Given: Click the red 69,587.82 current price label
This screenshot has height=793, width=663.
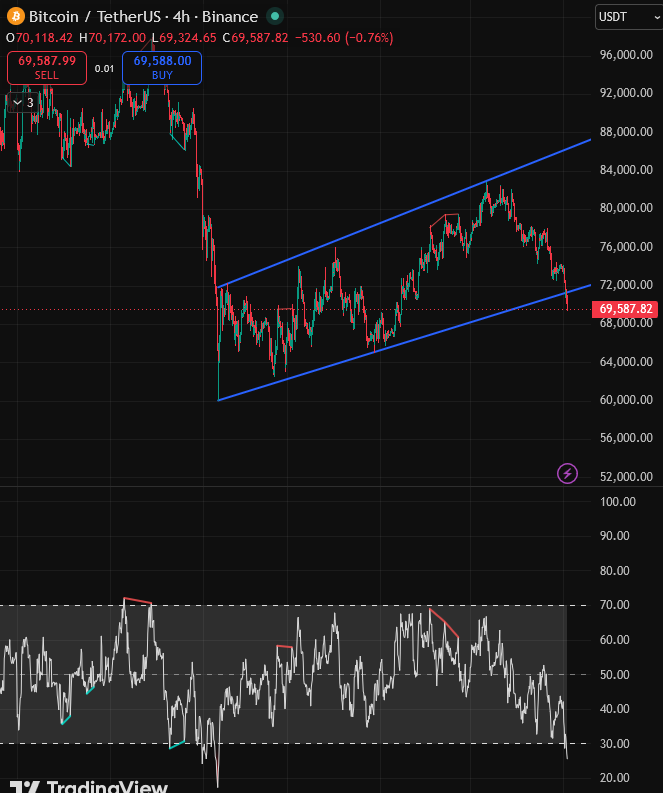Looking at the screenshot, I should 625,309.
